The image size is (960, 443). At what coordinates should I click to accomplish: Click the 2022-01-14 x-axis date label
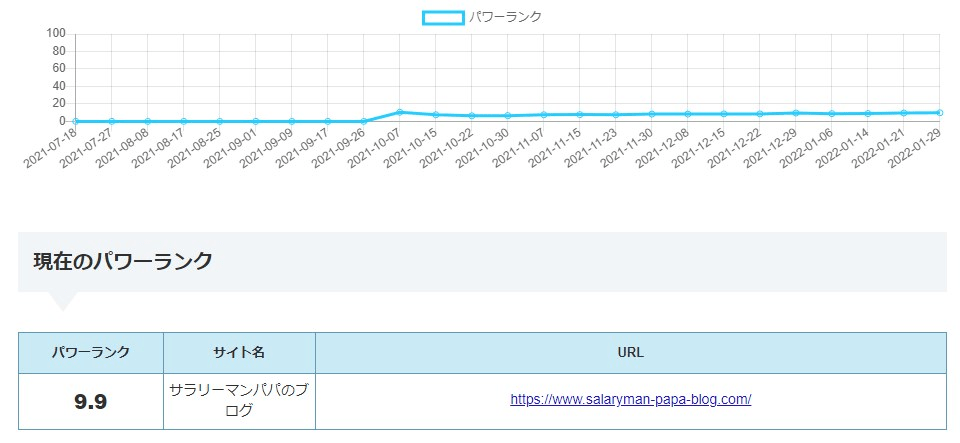pos(844,147)
